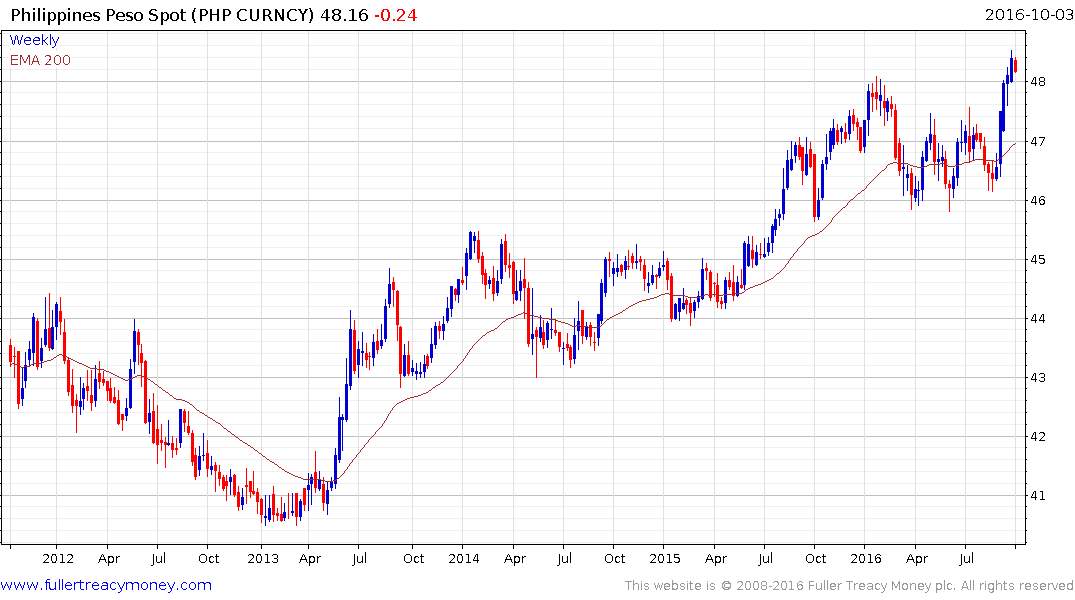Click the -0.24 change value
Image resolution: width=1075 pixels, height=600 pixels.
pos(396,14)
